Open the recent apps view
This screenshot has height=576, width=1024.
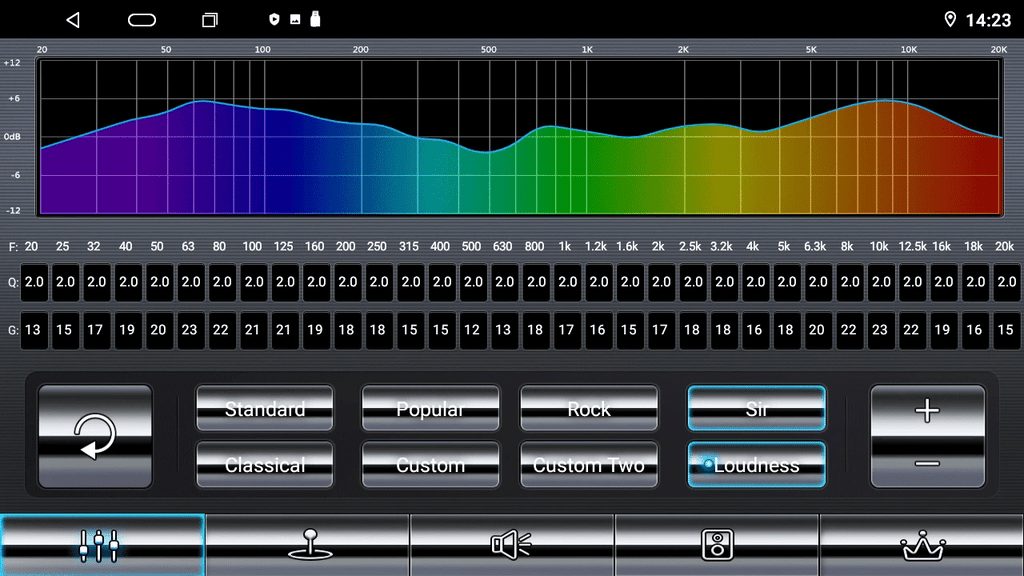click(210, 20)
